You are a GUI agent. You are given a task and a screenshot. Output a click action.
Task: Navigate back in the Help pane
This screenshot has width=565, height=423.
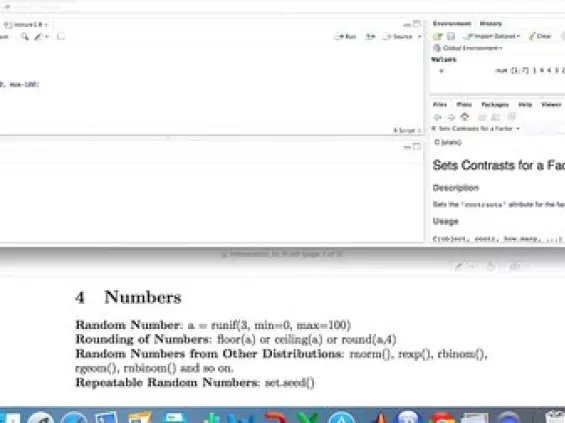437,117
